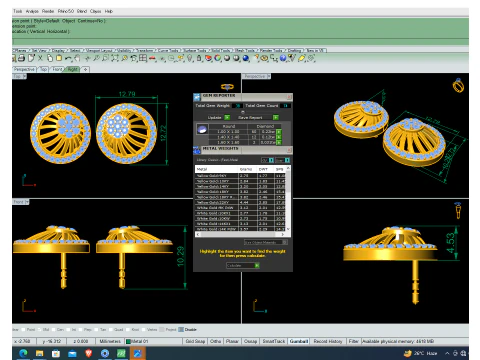Screen dimensions: 480x360
Task: Expand the system tray hidden icons chevron
Action: click(x=447, y=353)
